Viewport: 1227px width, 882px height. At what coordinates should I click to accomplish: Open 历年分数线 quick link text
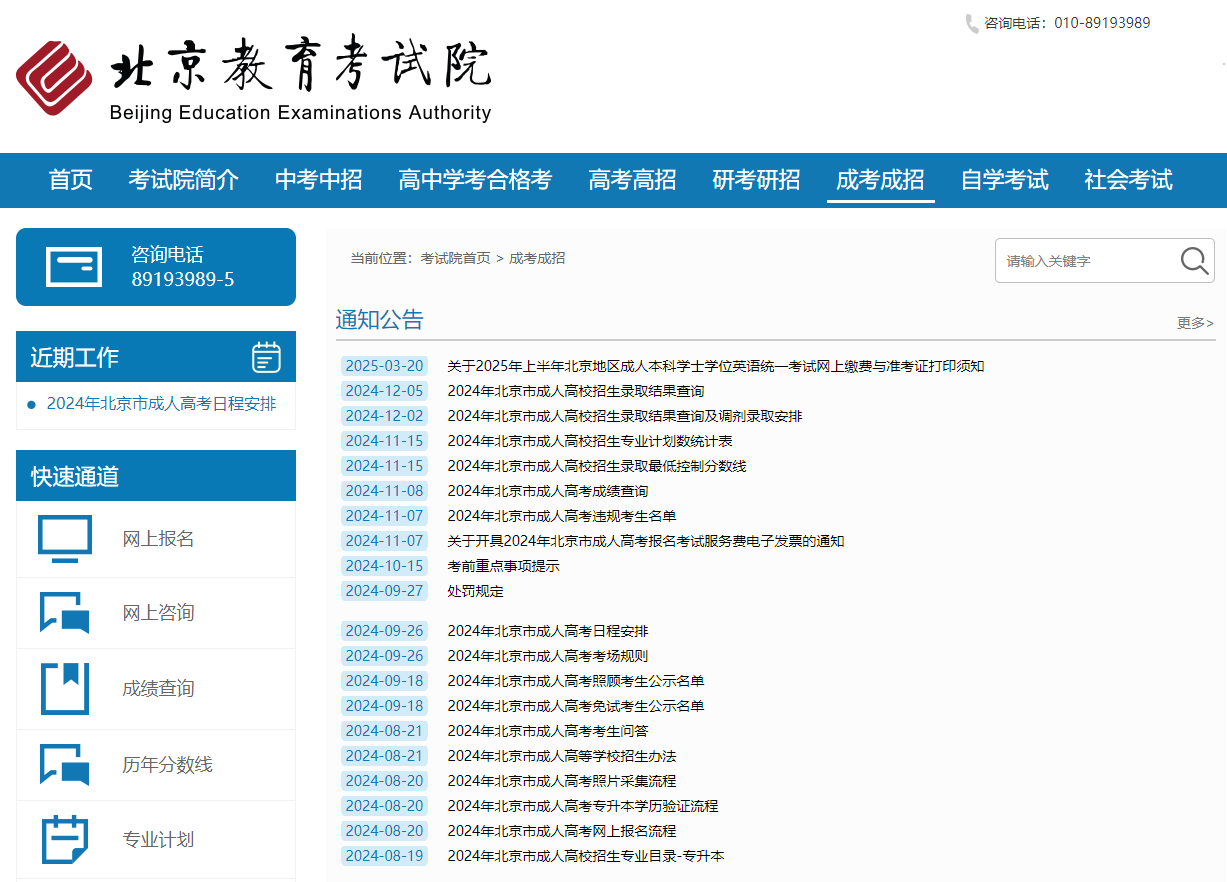tap(167, 765)
